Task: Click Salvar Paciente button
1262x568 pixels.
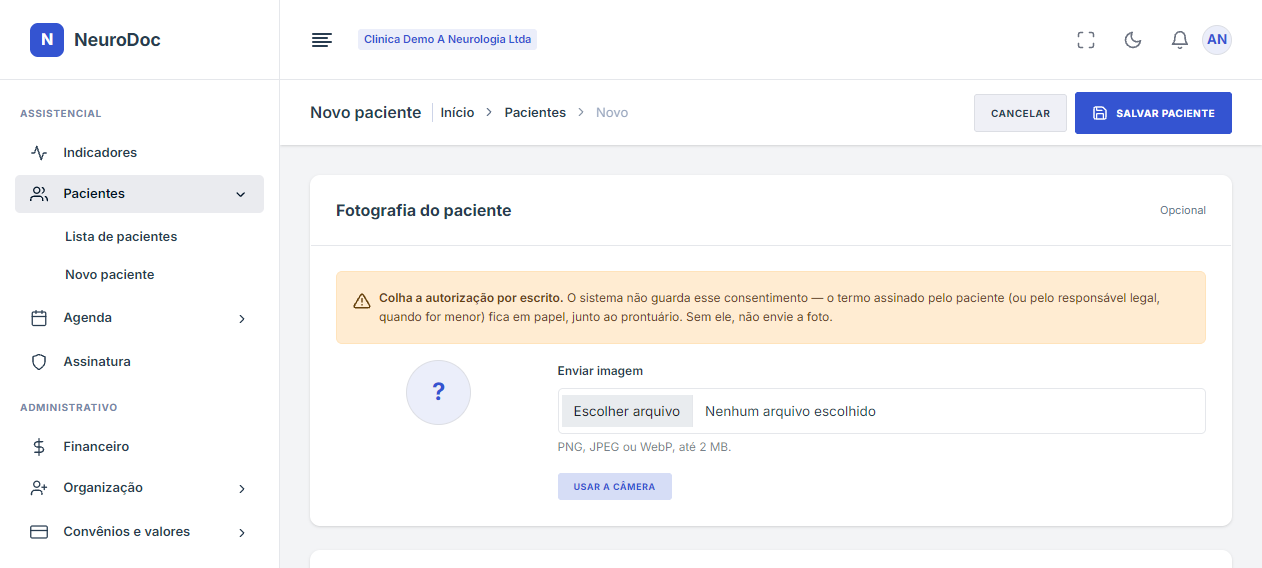Action: [1153, 113]
